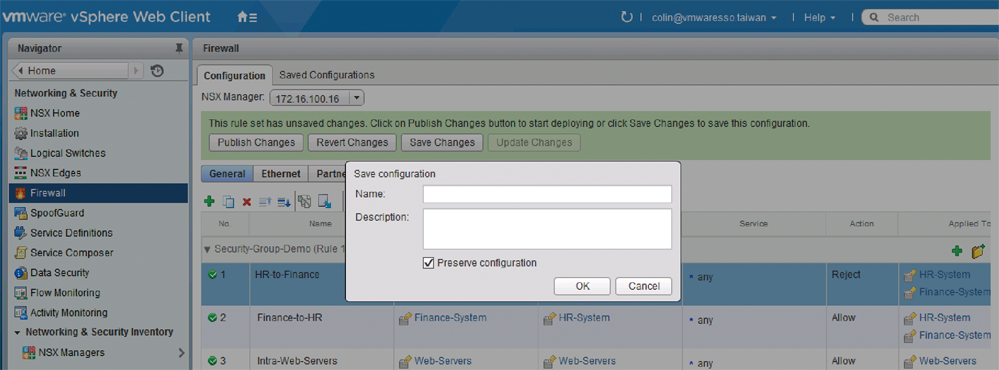Select Firewall in the Navigator
This screenshot has height=370, width=999.
[x=99, y=193]
